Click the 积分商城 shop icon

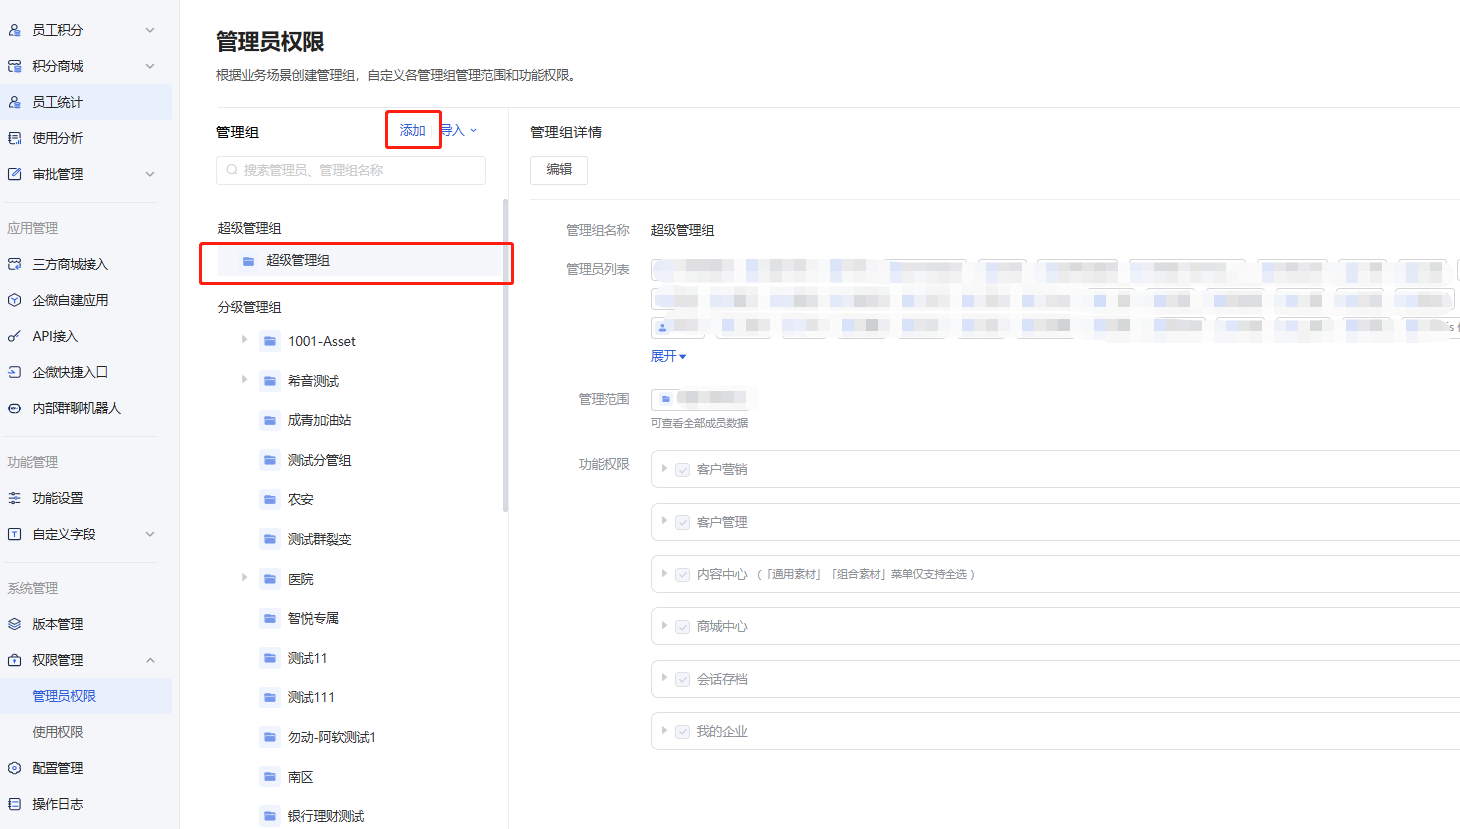pyautogui.click(x=15, y=66)
